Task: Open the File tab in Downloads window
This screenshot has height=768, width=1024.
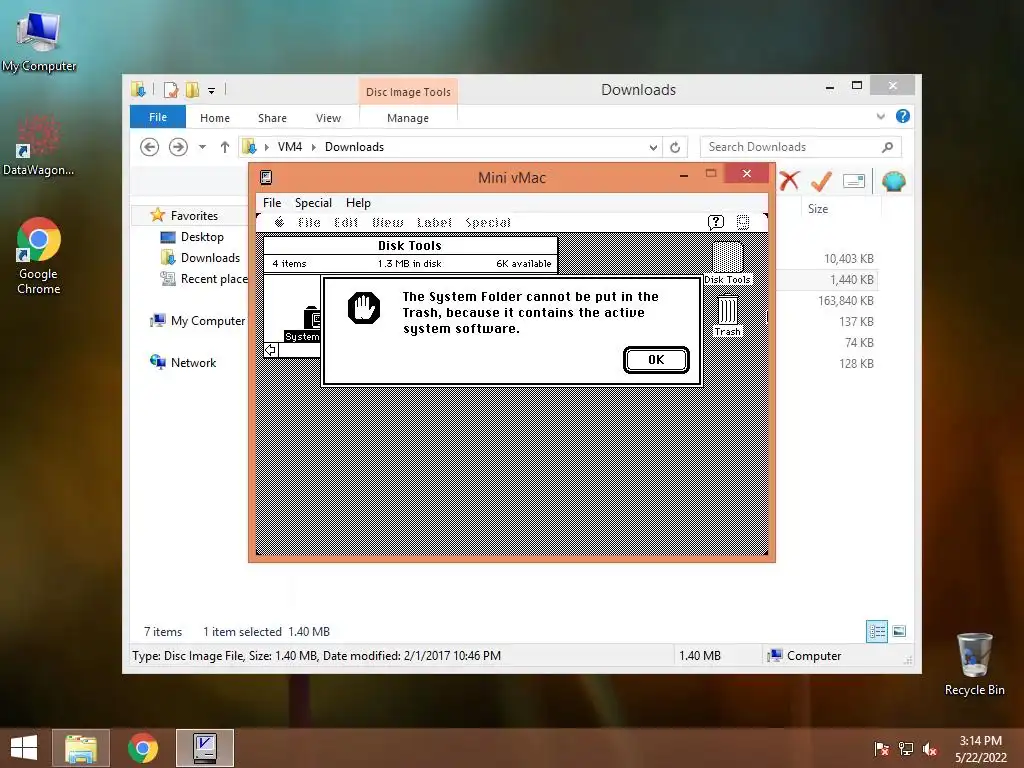Action: 158,117
